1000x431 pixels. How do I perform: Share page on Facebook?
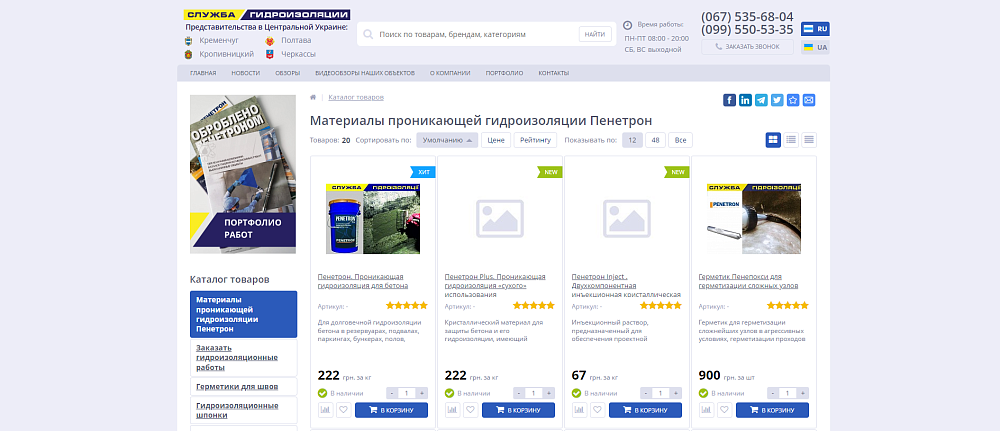coord(729,100)
